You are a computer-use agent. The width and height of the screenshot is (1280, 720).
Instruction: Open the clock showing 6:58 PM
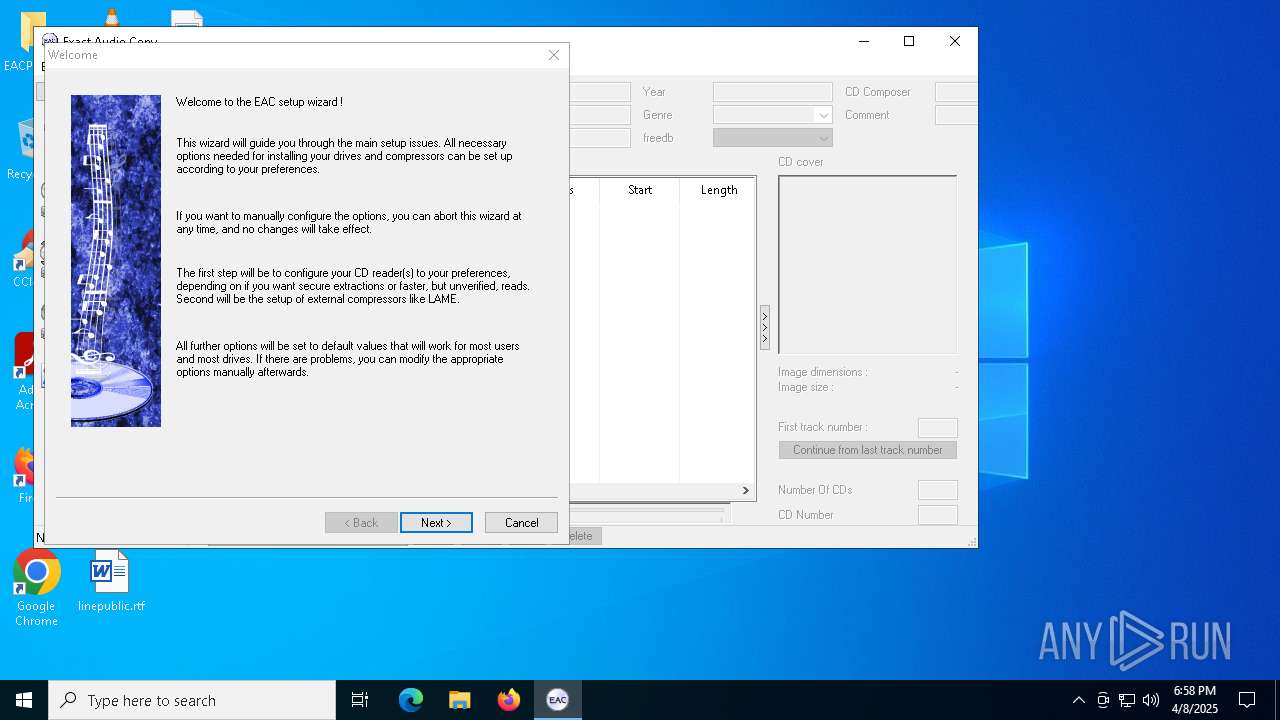pyautogui.click(x=1195, y=700)
